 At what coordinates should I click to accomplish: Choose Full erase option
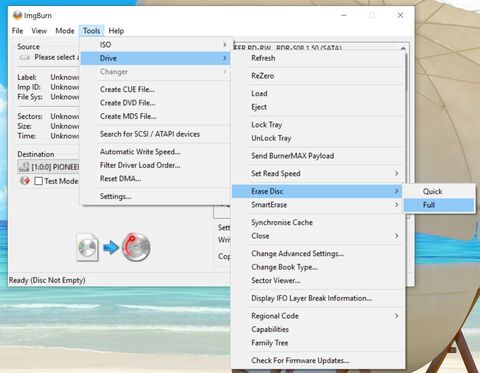tap(439, 205)
